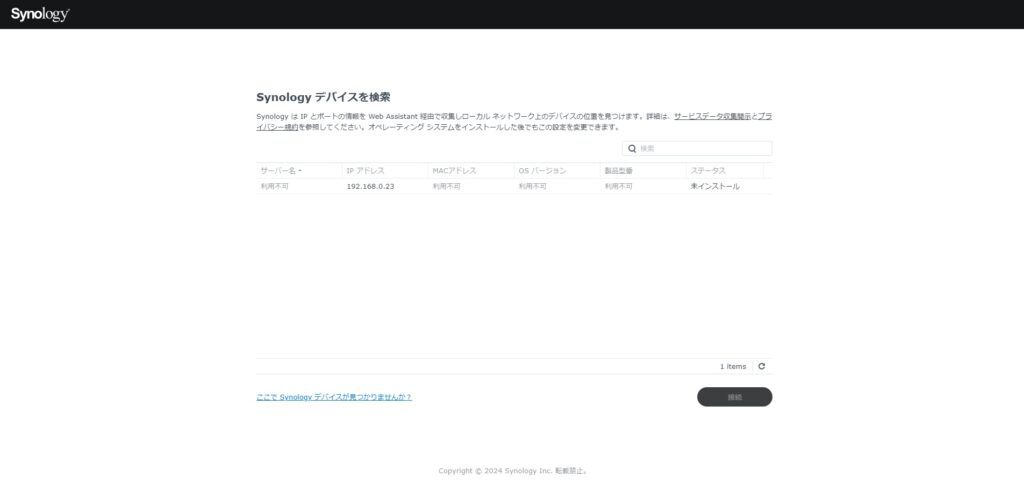
Task: Click the 接続 connect button
Action: pyautogui.click(x=734, y=396)
